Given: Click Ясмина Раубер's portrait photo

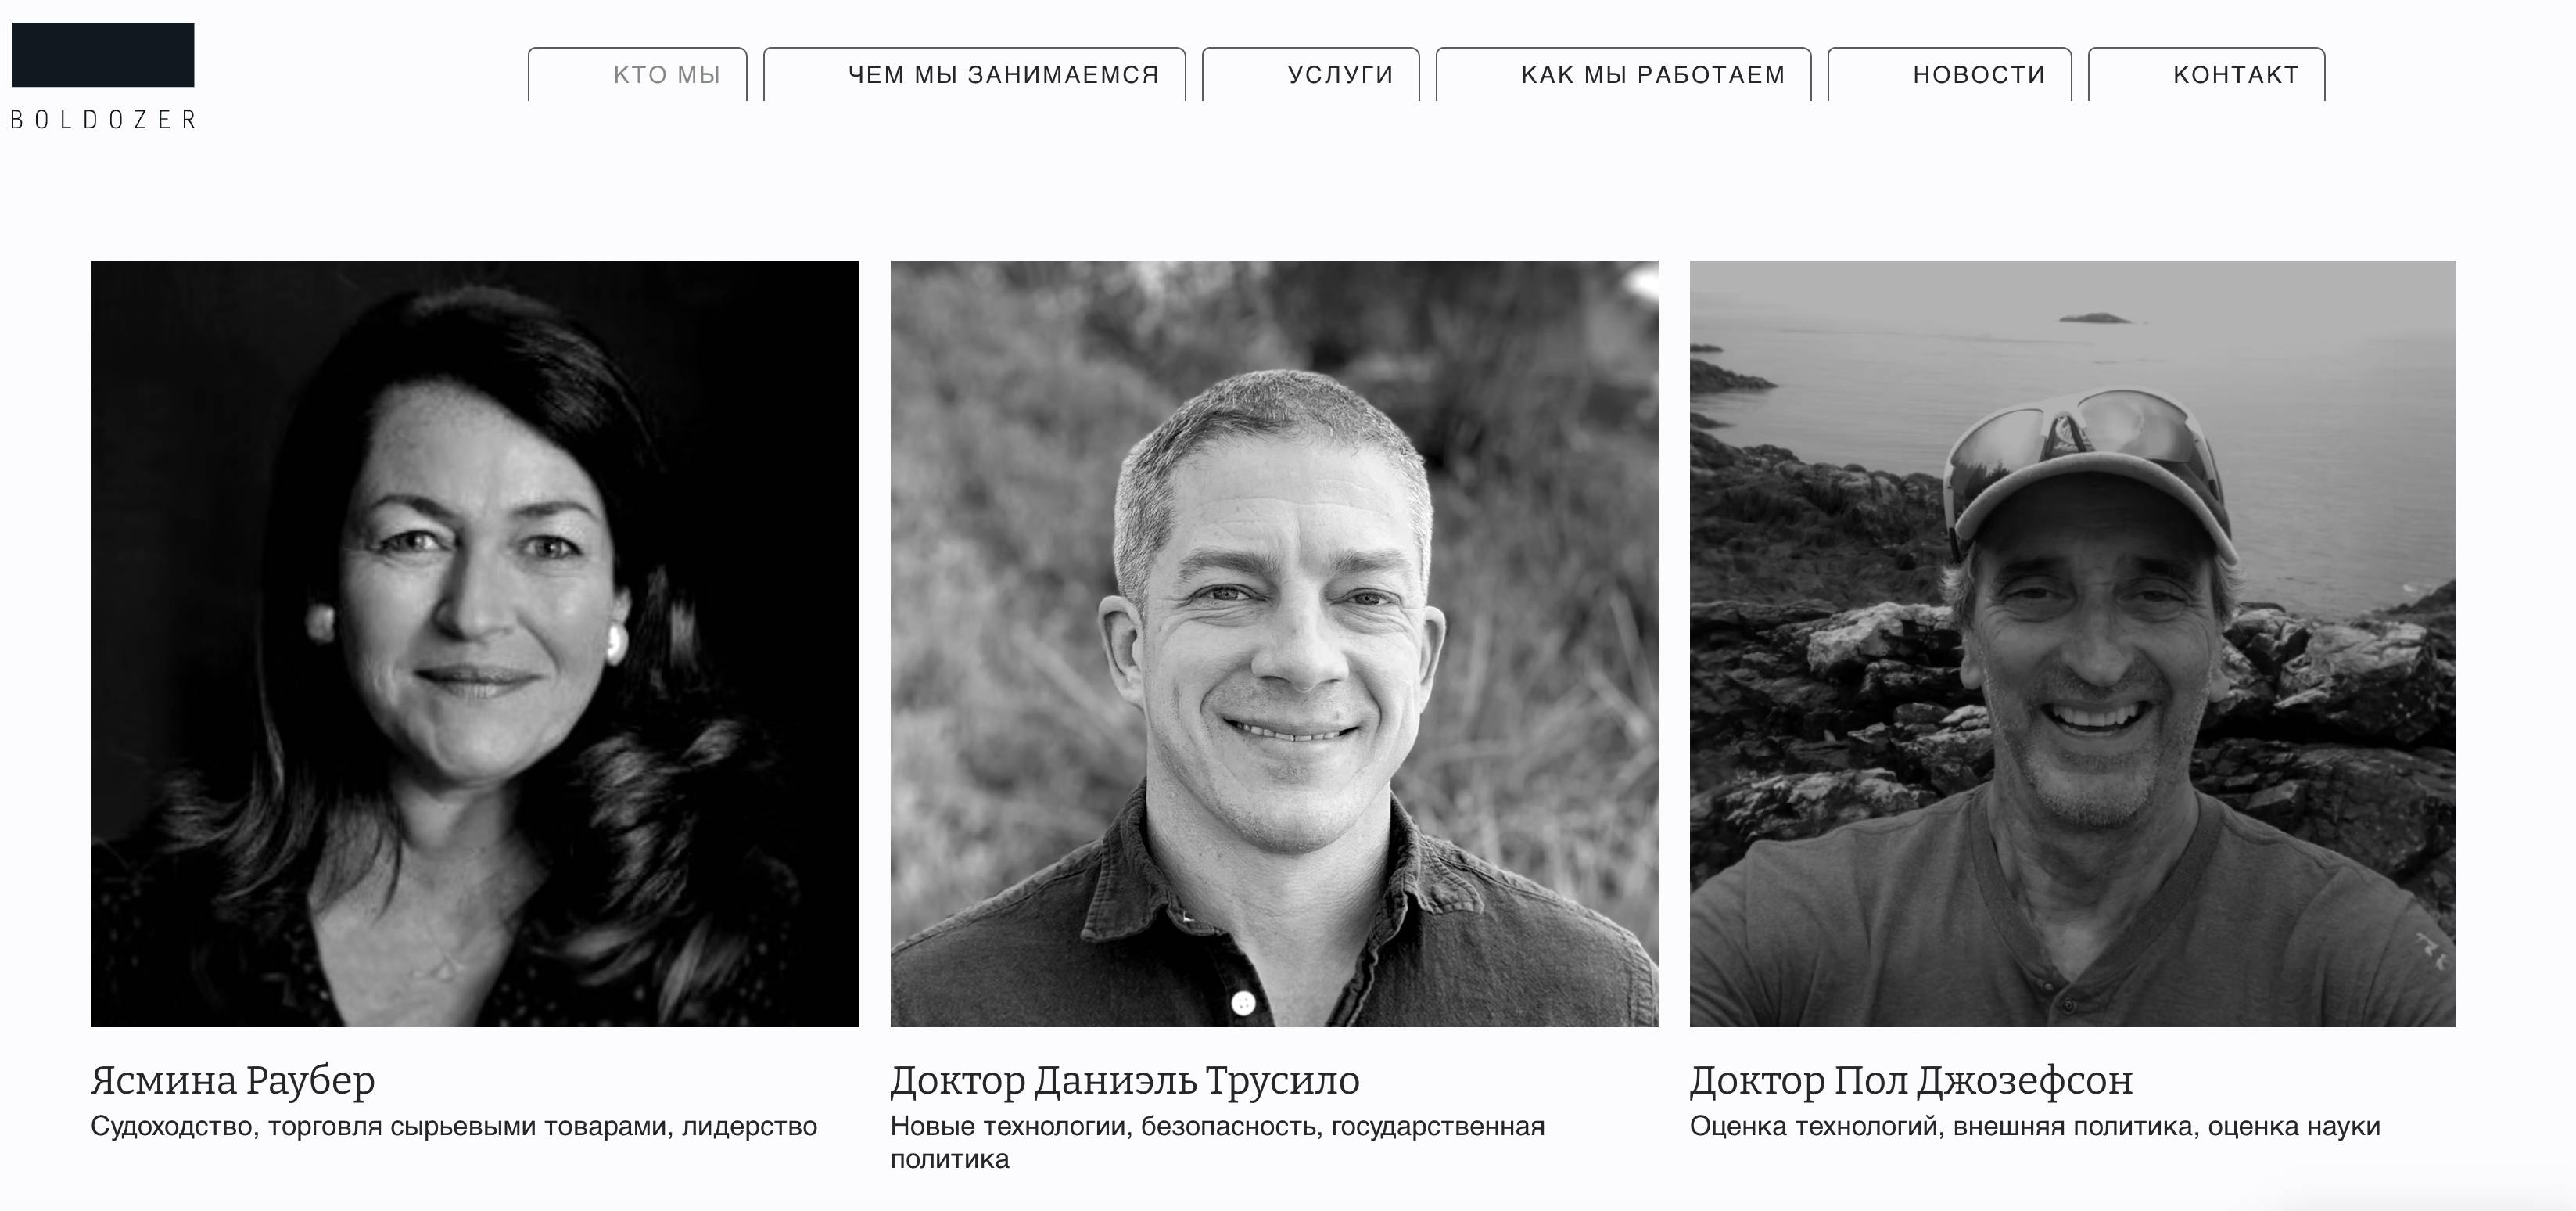Looking at the screenshot, I should pyautogui.click(x=475, y=643).
